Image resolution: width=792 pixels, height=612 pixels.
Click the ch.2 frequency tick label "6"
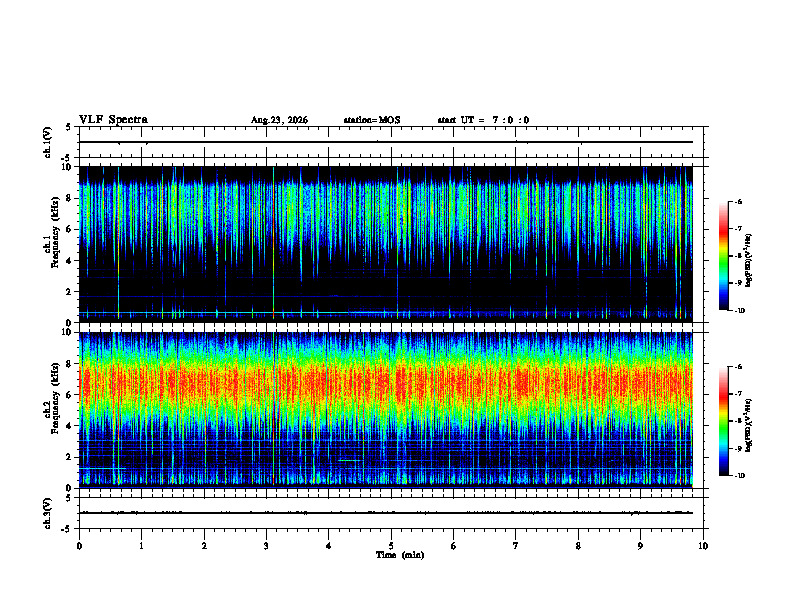[70, 395]
